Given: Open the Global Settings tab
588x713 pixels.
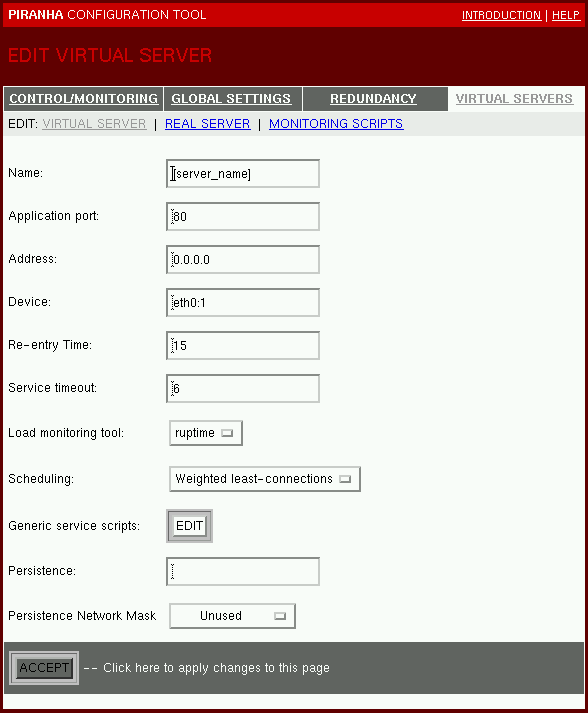Looking at the screenshot, I should pyautogui.click(x=231, y=99).
